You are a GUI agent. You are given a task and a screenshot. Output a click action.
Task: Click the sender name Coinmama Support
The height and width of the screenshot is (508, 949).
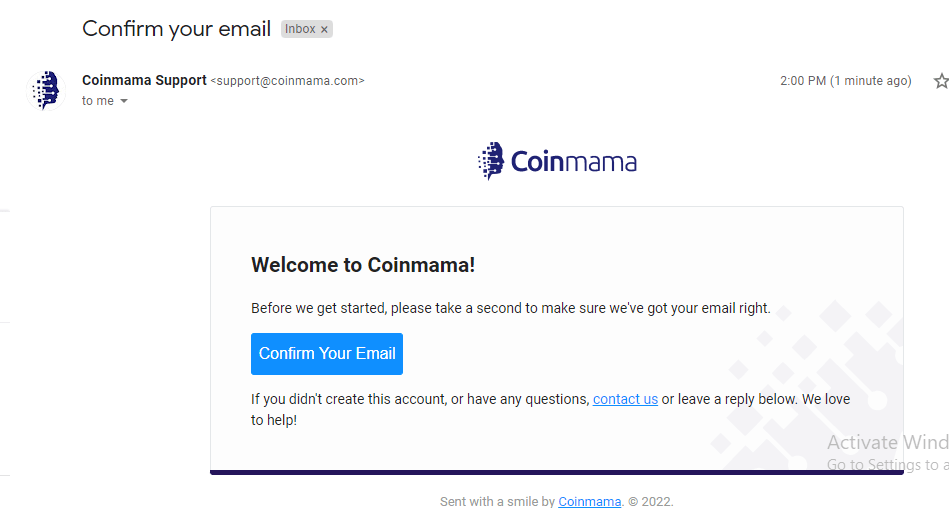coord(144,81)
